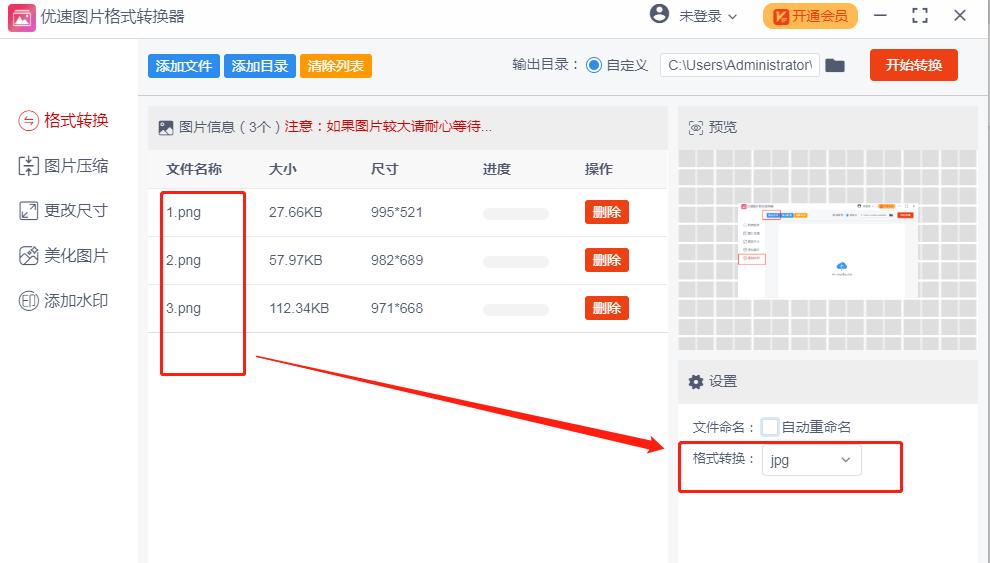
Task: Open the 未登录 account dropdown
Action: [x=707, y=16]
